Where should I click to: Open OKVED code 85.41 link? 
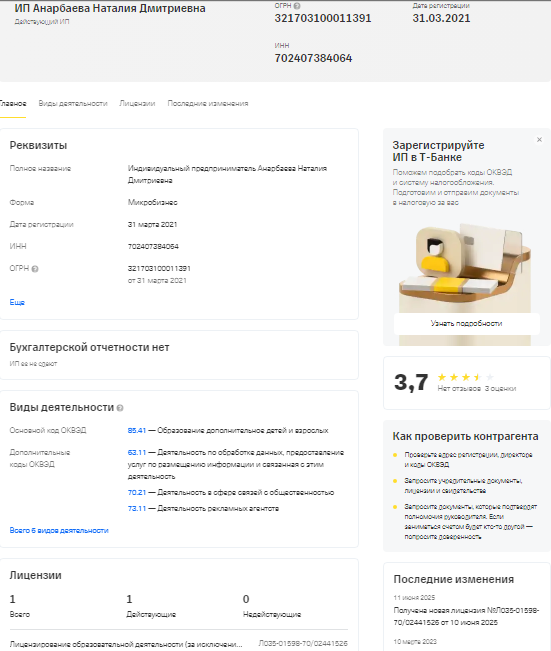click(x=137, y=431)
